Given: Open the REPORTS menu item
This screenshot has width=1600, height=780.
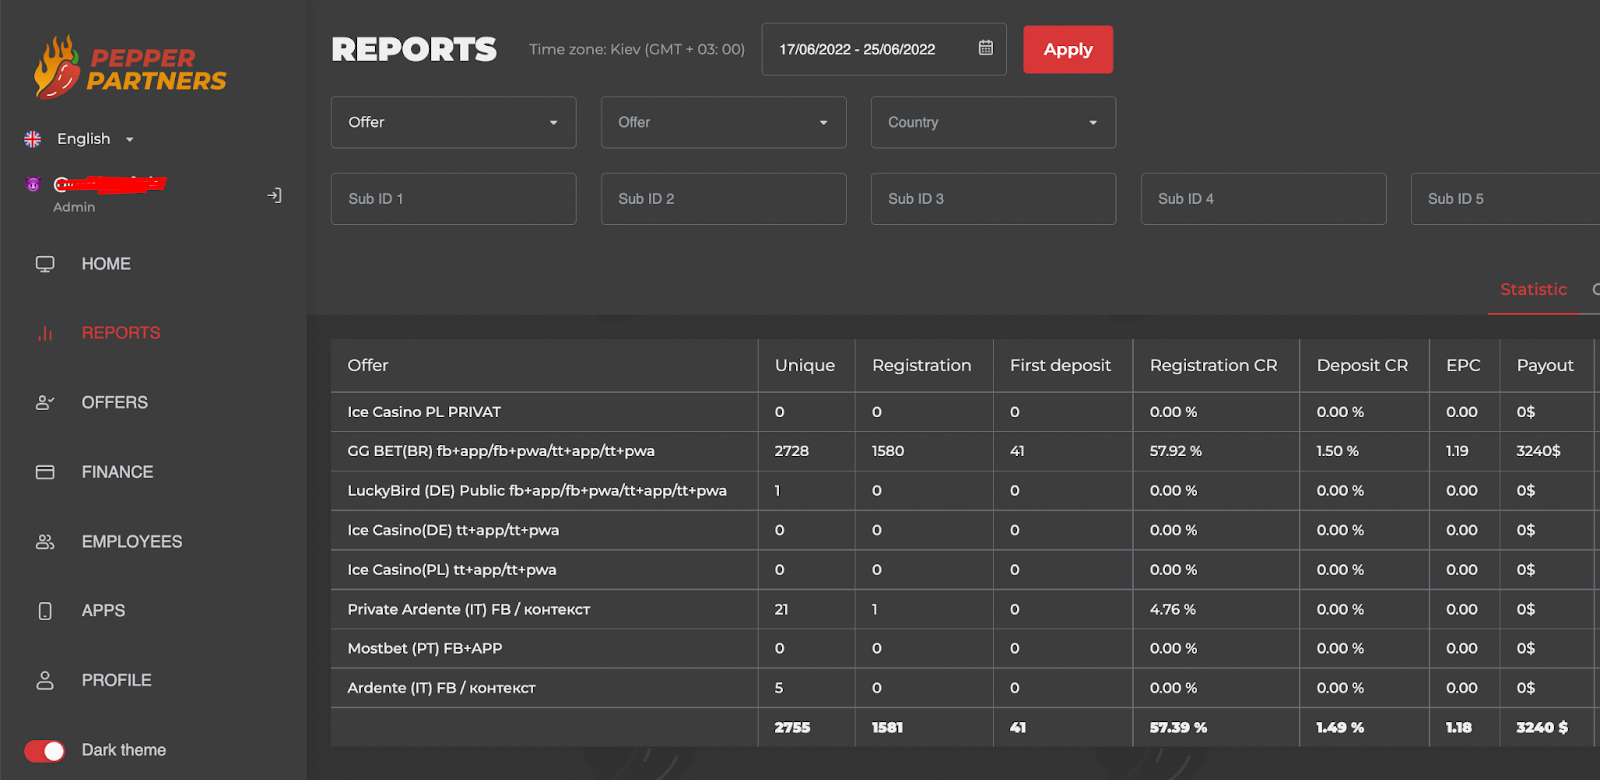Looking at the screenshot, I should (121, 333).
